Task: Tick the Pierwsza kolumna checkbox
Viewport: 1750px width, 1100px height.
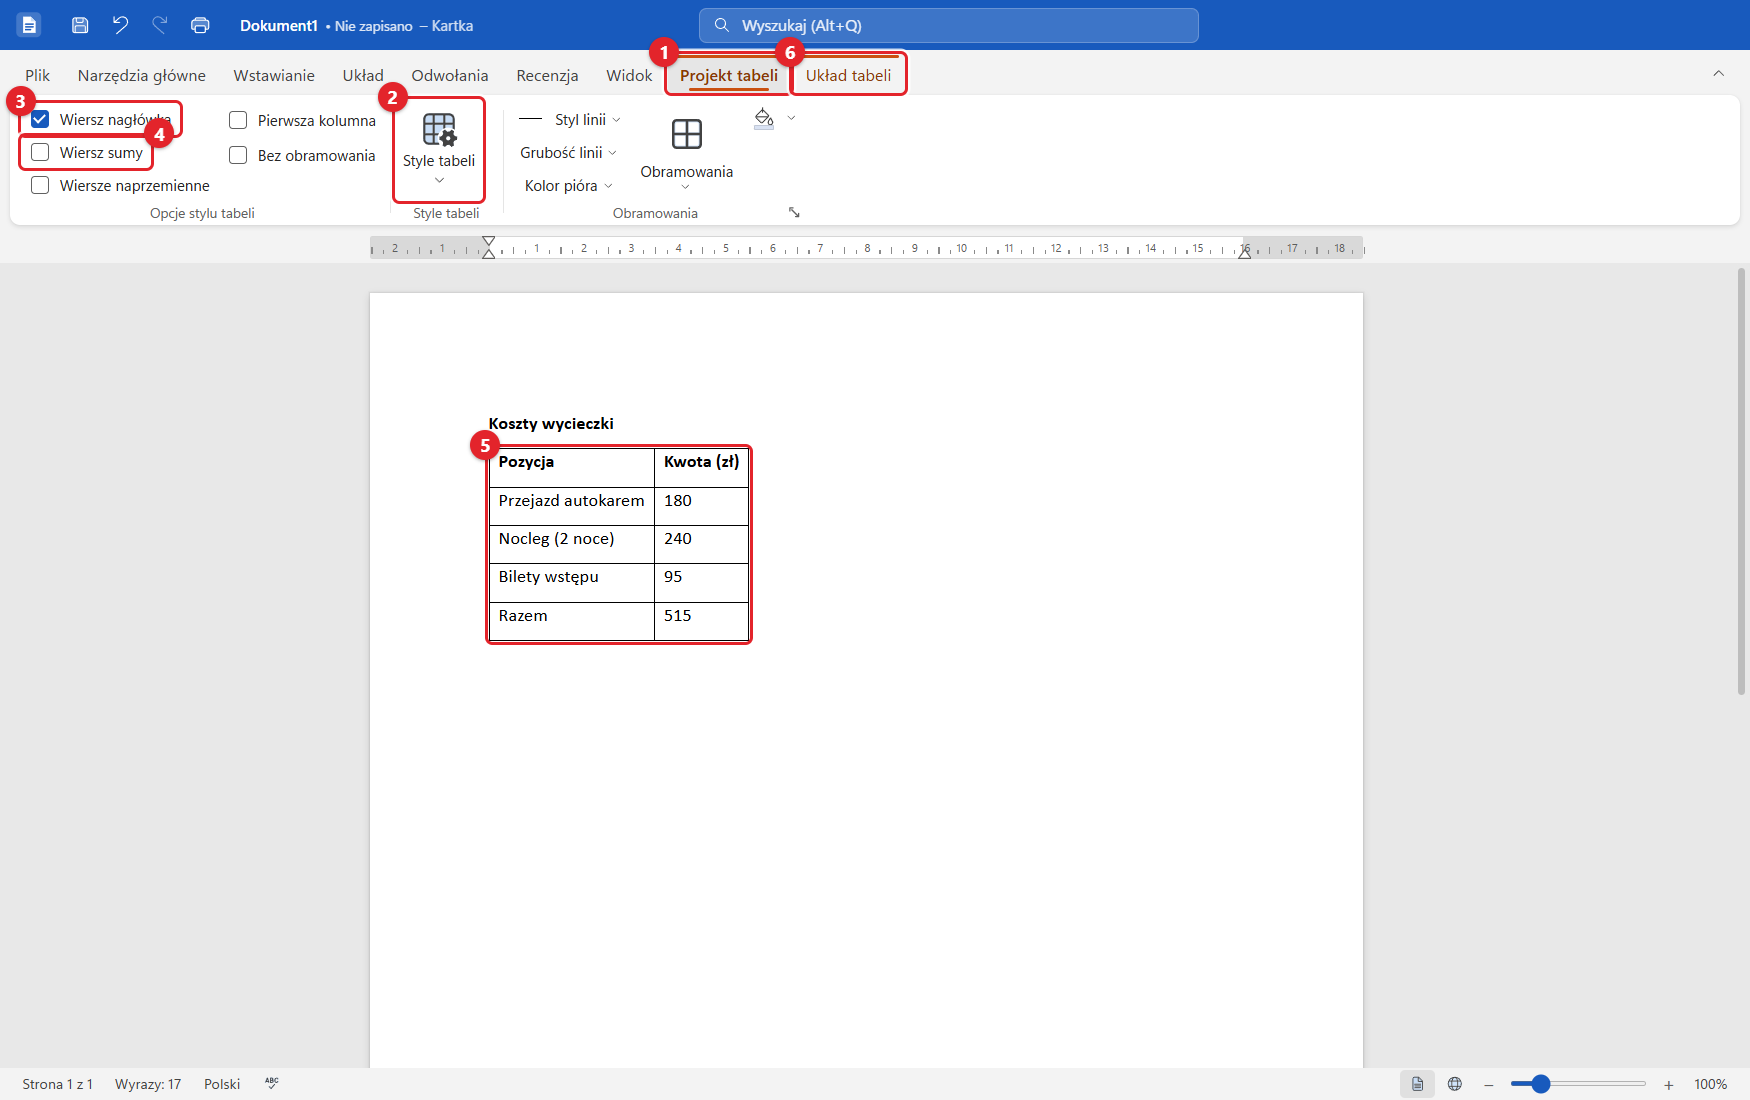Action: click(x=238, y=120)
